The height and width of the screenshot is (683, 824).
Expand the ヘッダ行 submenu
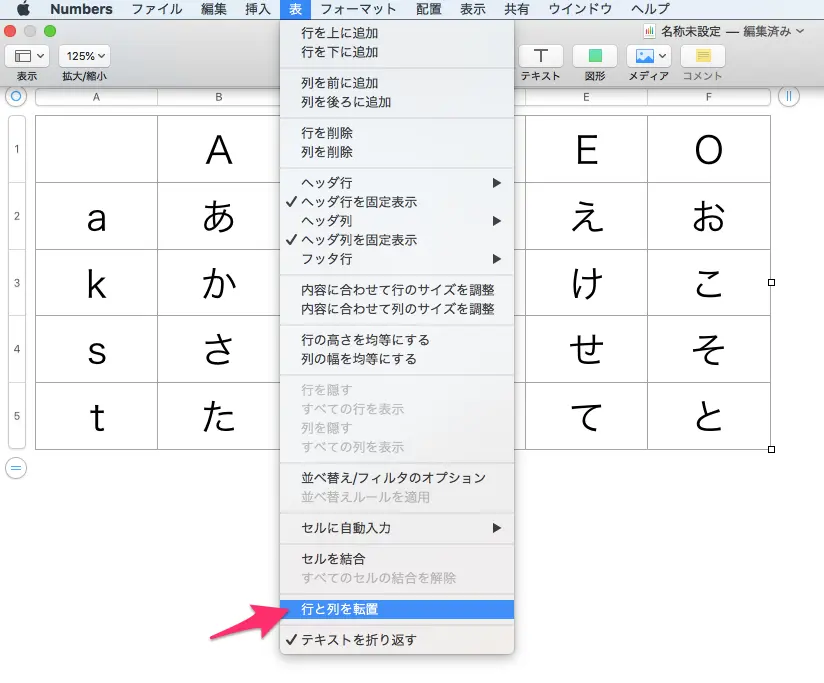tap(400, 183)
